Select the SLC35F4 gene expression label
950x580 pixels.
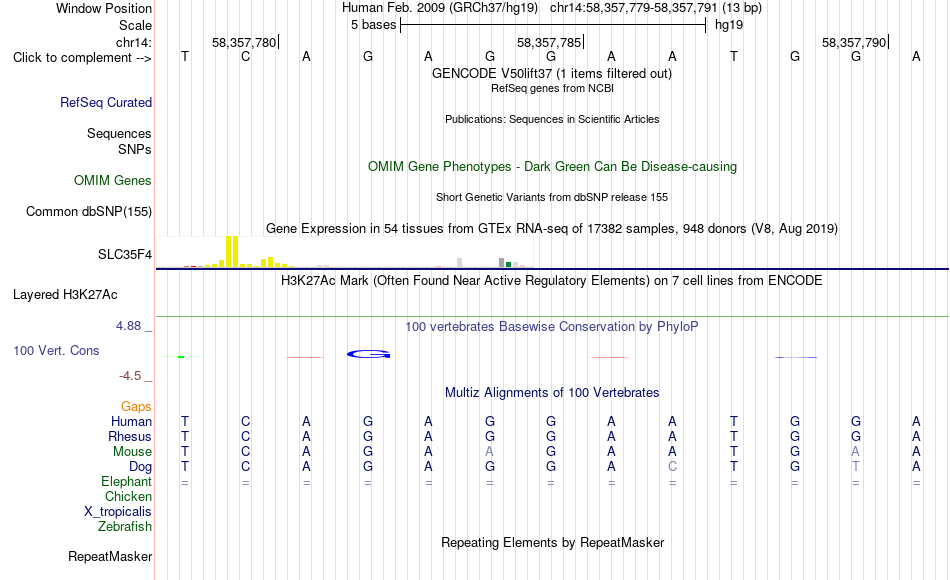(x=125, y=255)
